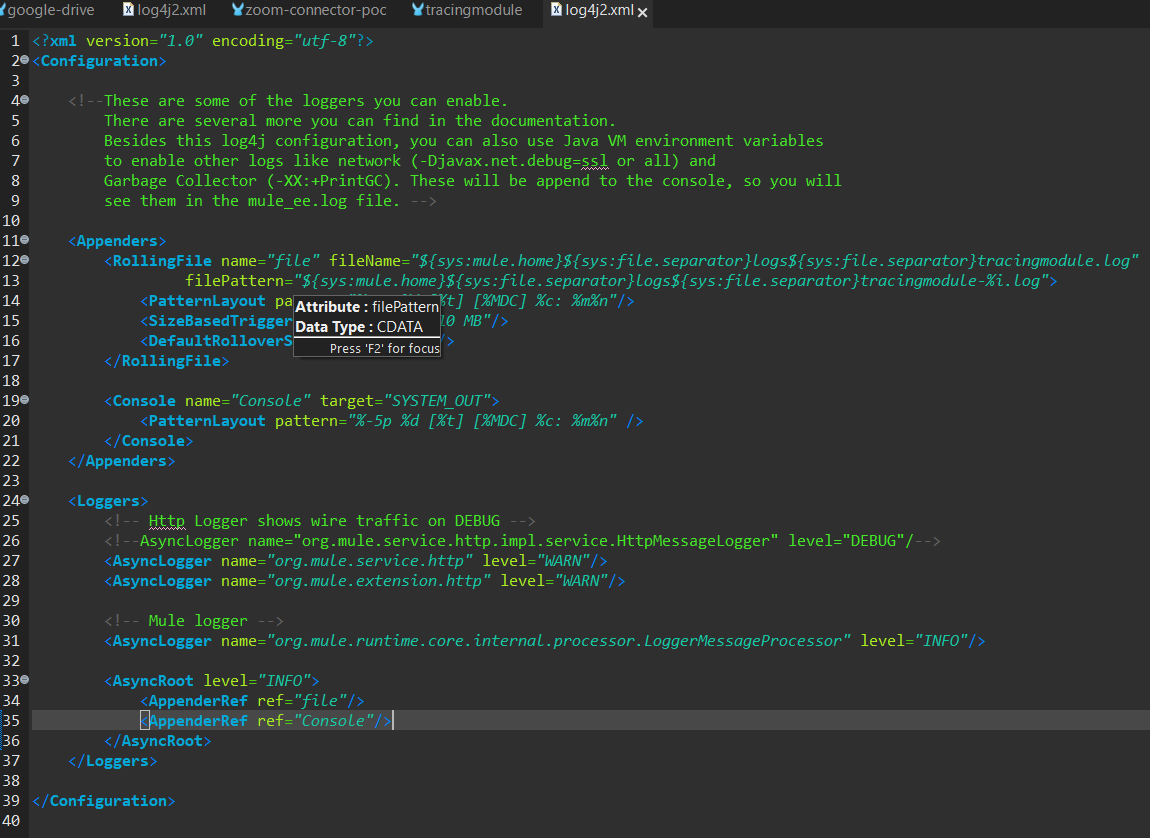Fold the RollingFile element at line 12

coord(25,261)
